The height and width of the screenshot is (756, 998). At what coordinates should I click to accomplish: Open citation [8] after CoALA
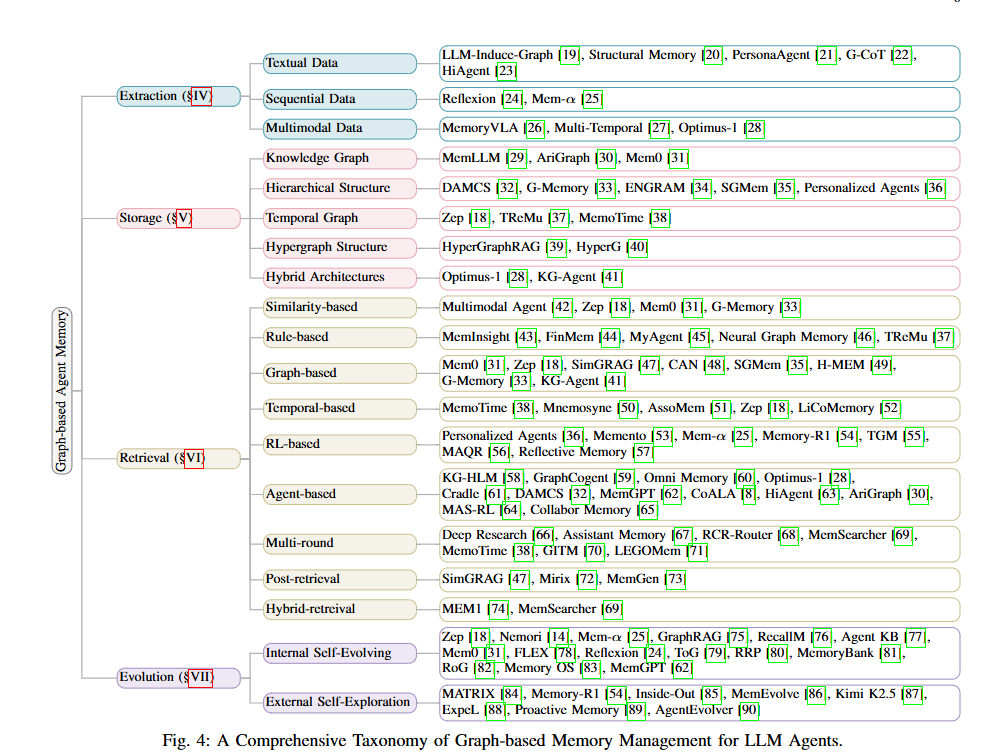coord(749,494)
